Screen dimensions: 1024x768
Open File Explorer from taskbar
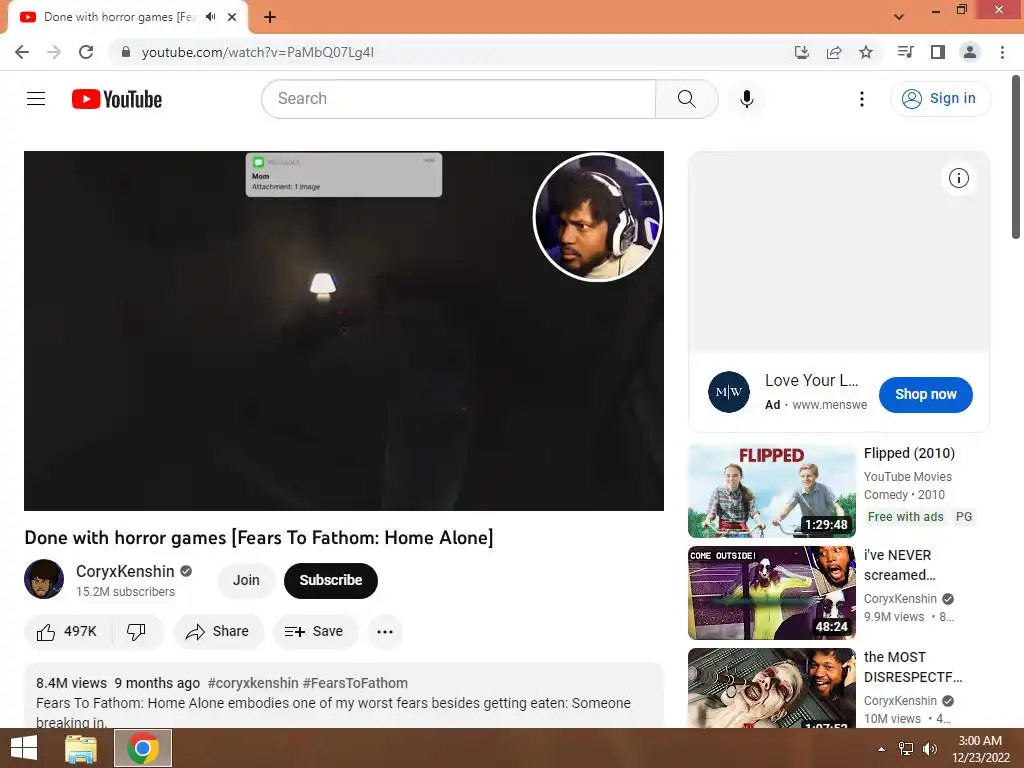pos(81,748)
